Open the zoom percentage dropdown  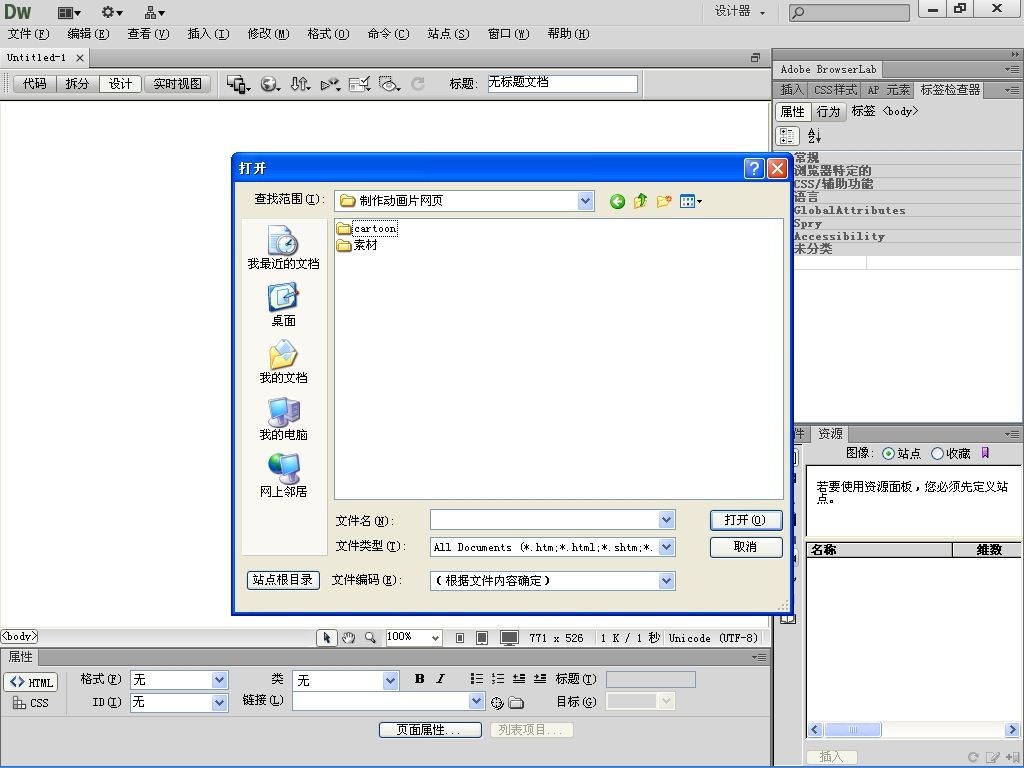pyautogui.click(x=435, y=638)
